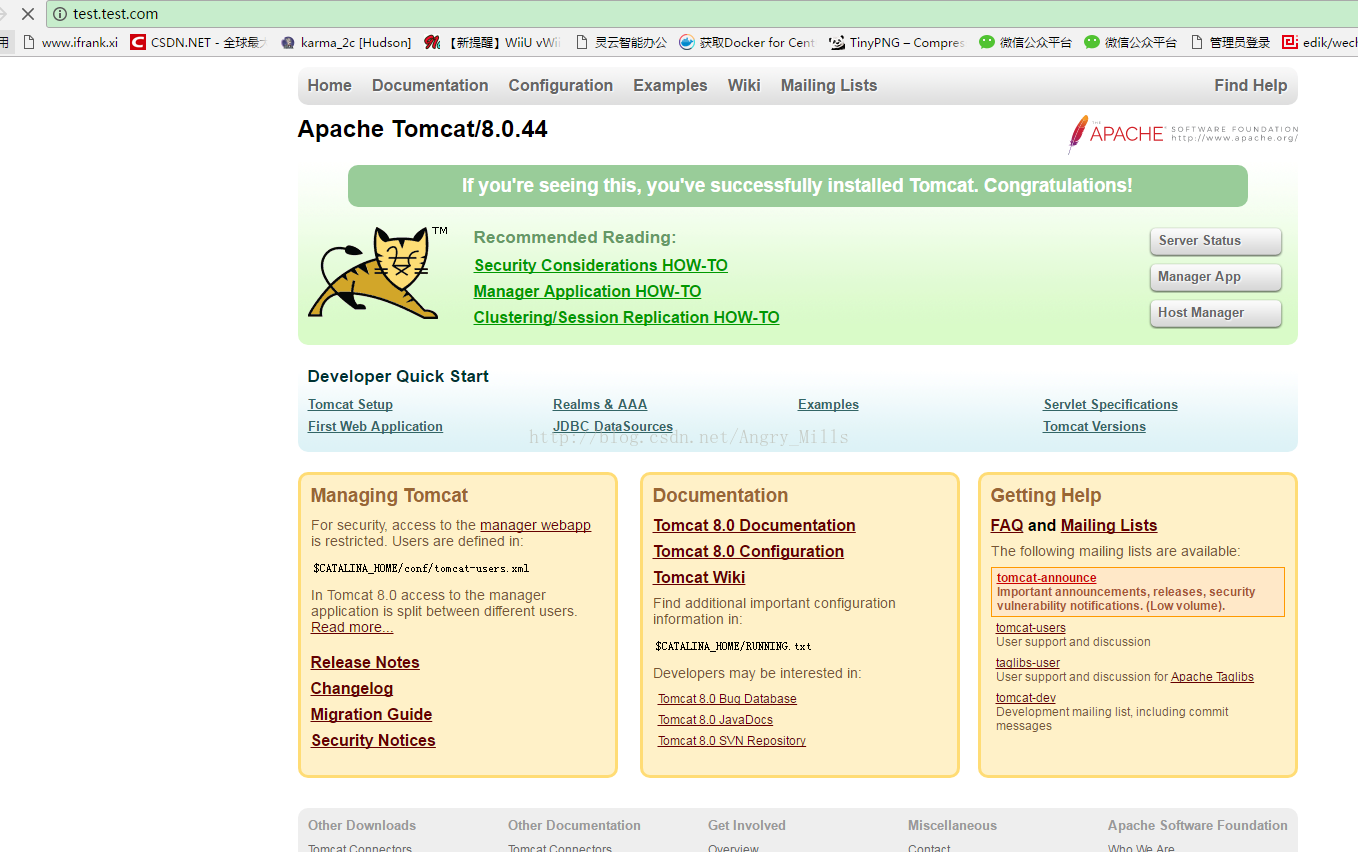Open Mailing Lists link in Getting Help

(1109, 526)
